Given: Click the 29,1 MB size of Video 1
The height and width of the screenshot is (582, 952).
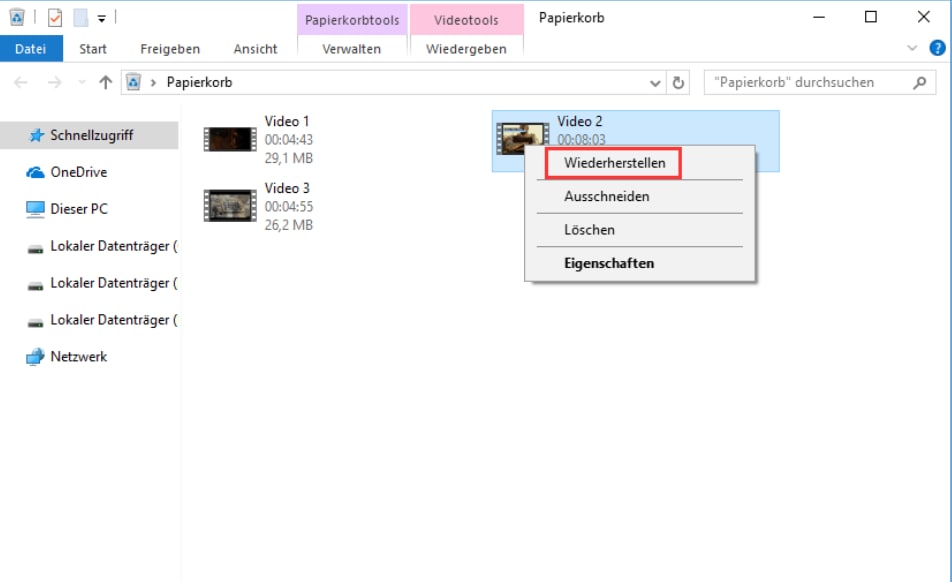Looking at the screenshot, I should click(x=288, y=158).
